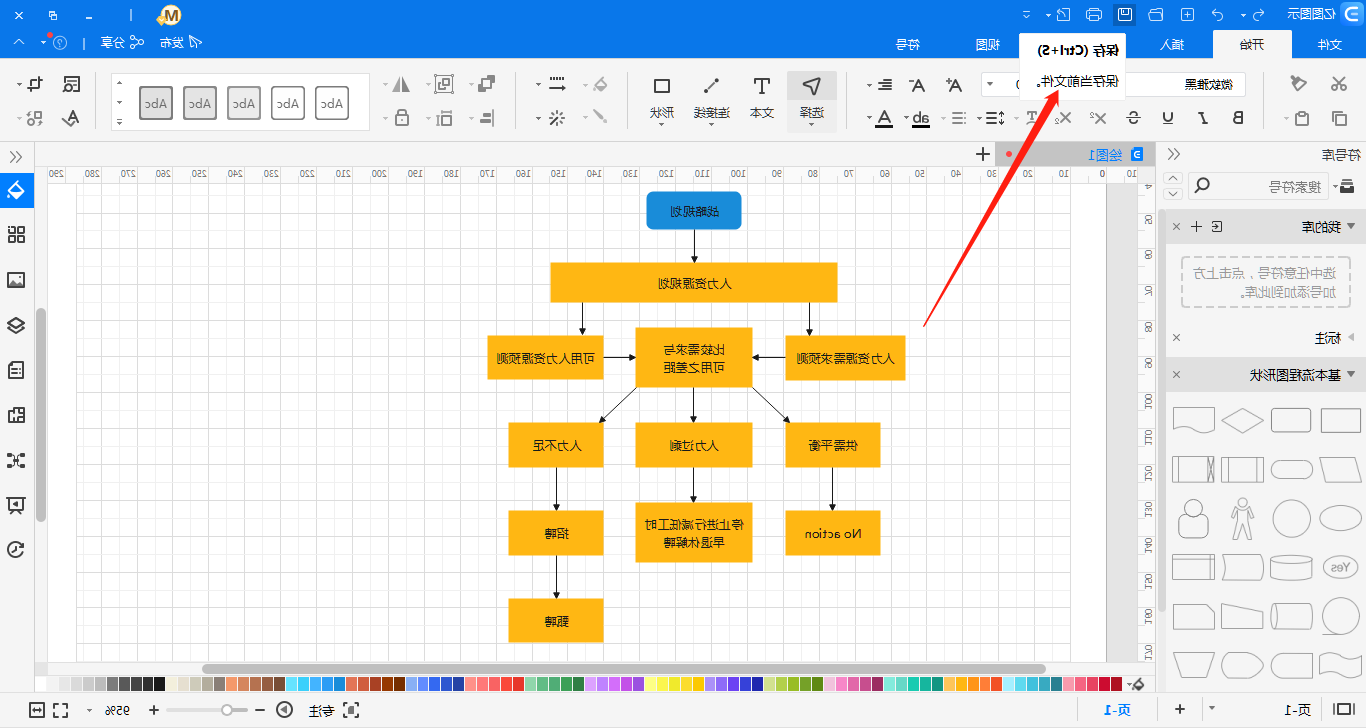1366x728 pixels.
Task: Click the symbol library box icon beside search
Action: (1347, 186)
